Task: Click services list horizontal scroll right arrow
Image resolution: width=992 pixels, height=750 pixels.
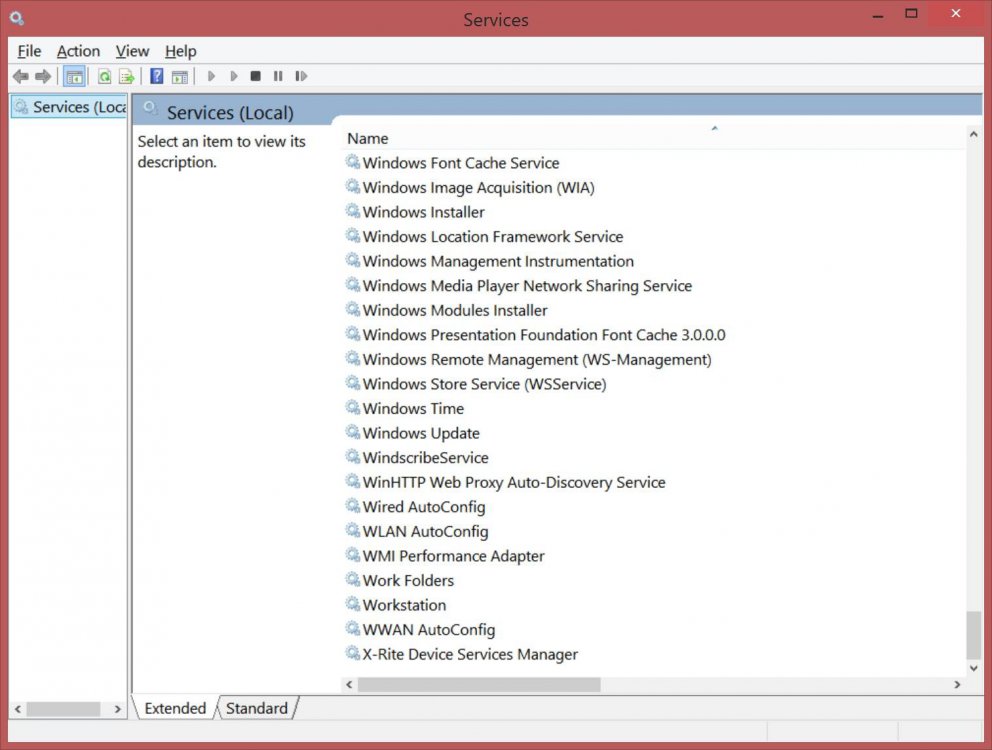Action: [x=957, y=685]
